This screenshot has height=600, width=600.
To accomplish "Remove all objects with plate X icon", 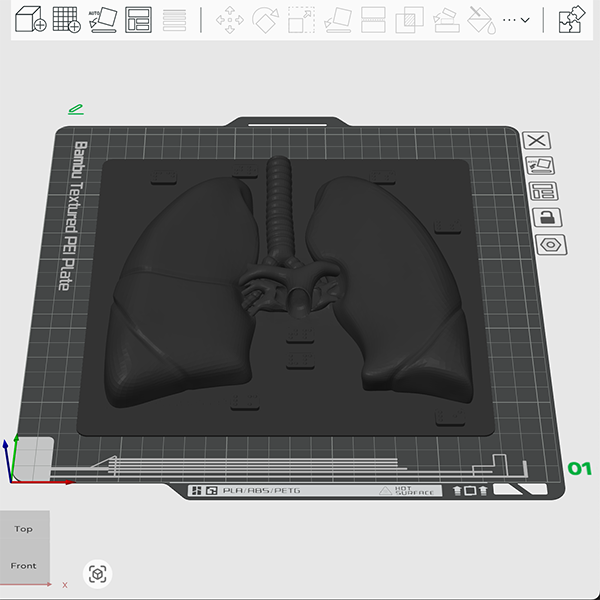I will point(537,140).
